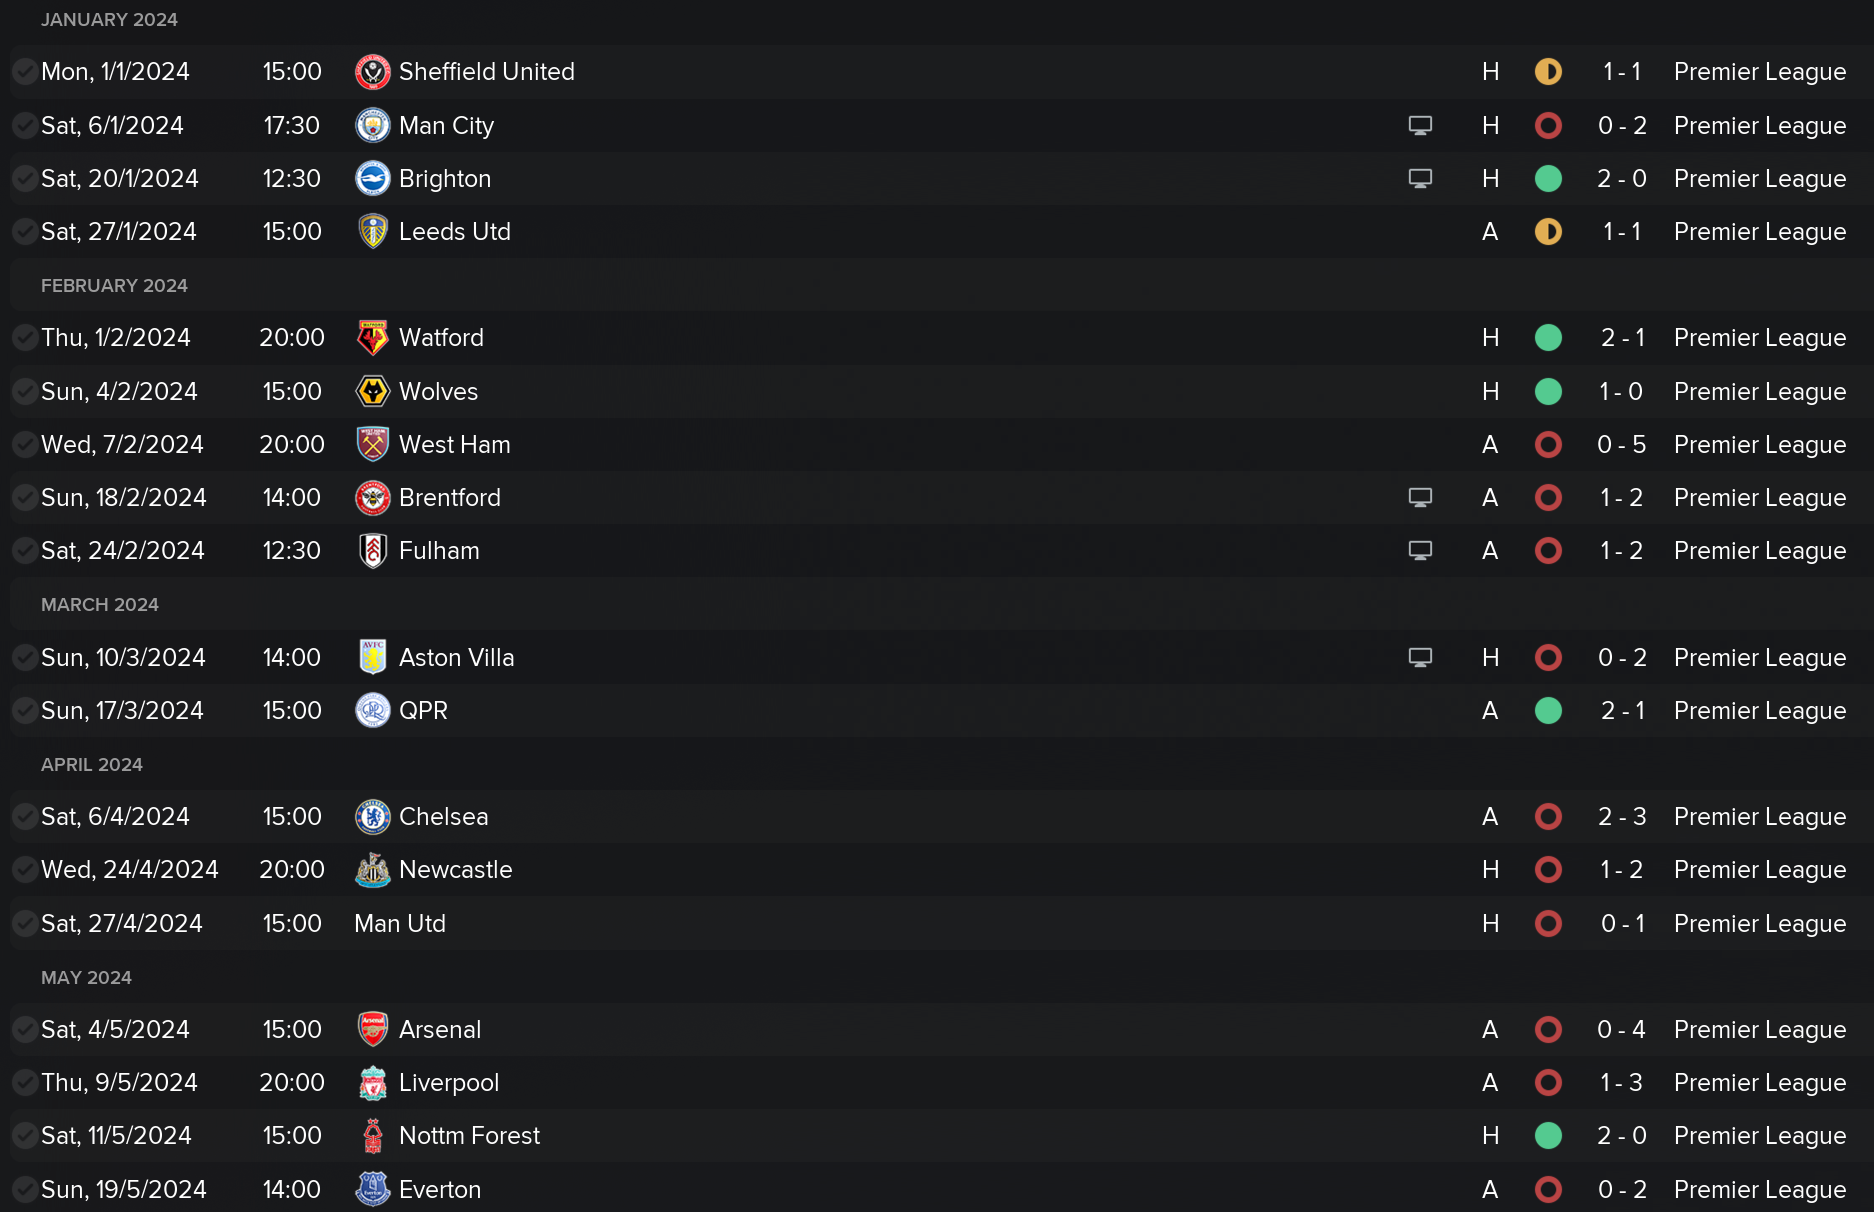The width and height of the screenshot is (1874, 1212).
Task: Click the Watford club badge icon
Action: (x=373, y=338)
